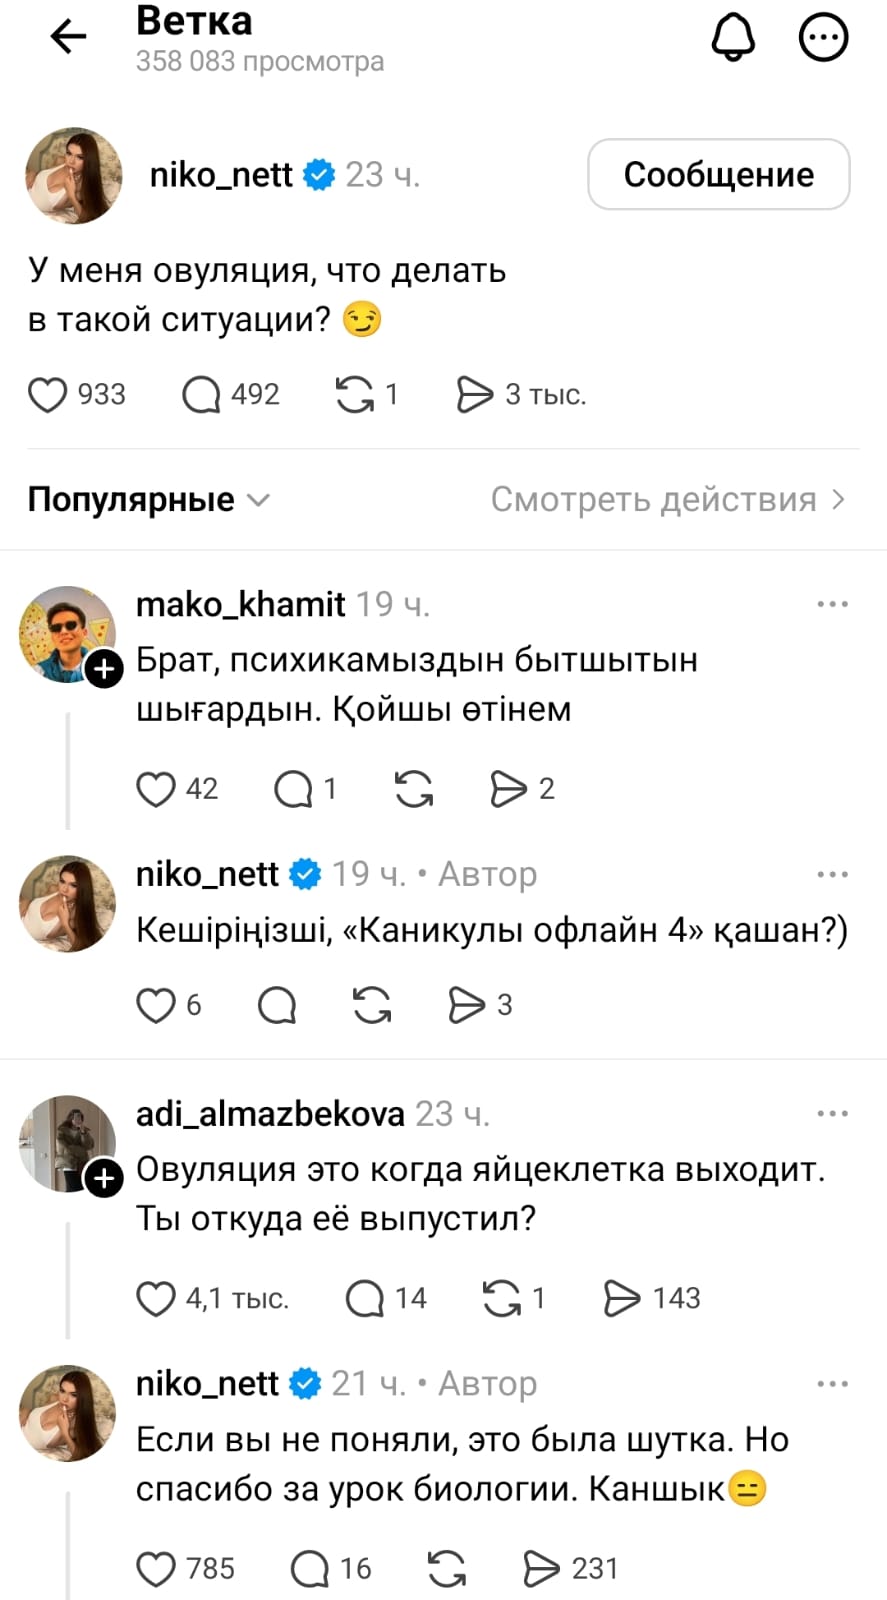Share the main post via send icon

475,395
